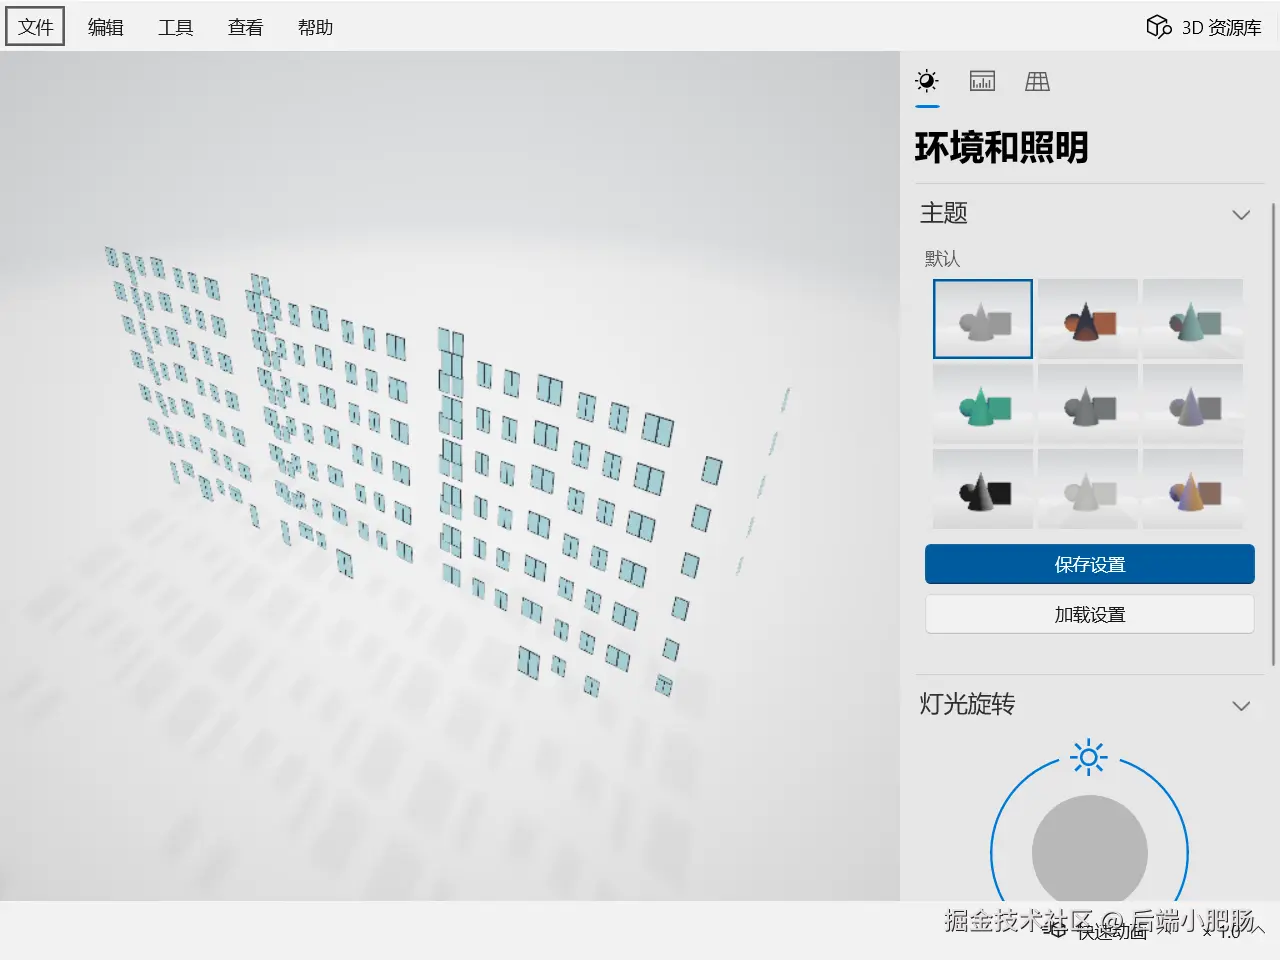Screen dimensions: 1280x960
Task: Click the sun handle on light rotation dial
Action: point(1089,757)
